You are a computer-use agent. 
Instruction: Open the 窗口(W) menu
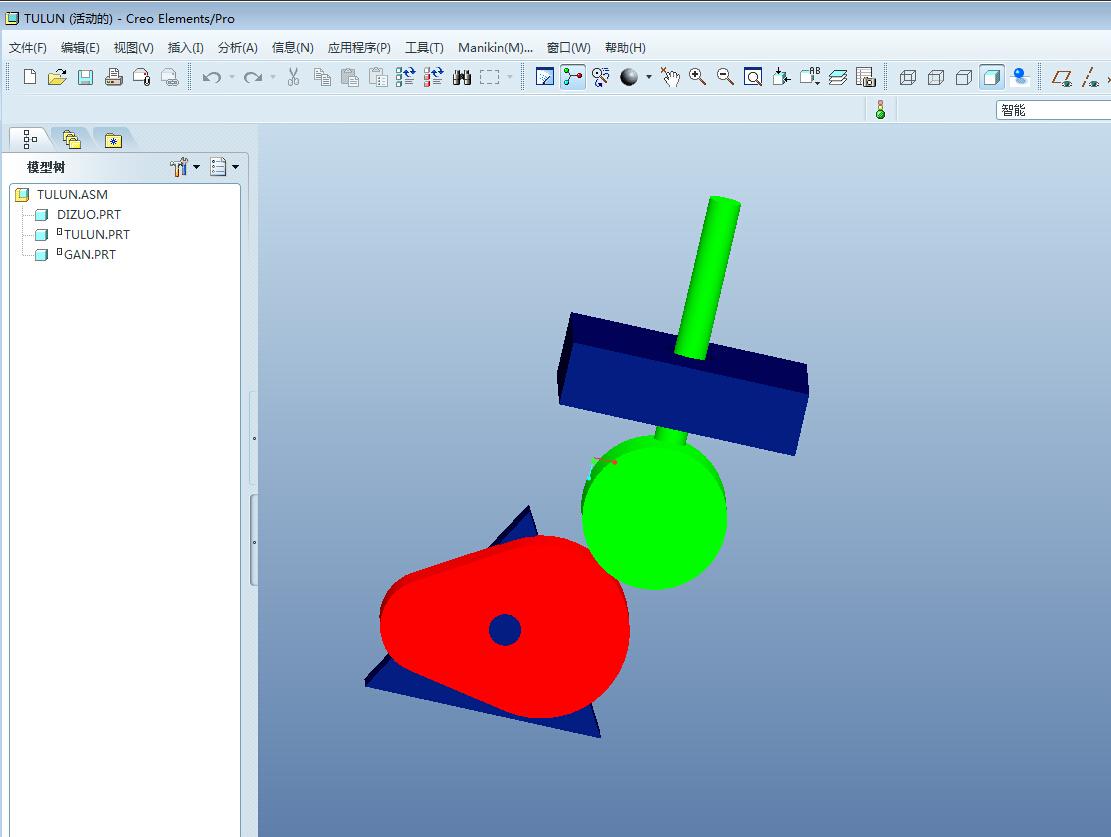coord(568,47)
